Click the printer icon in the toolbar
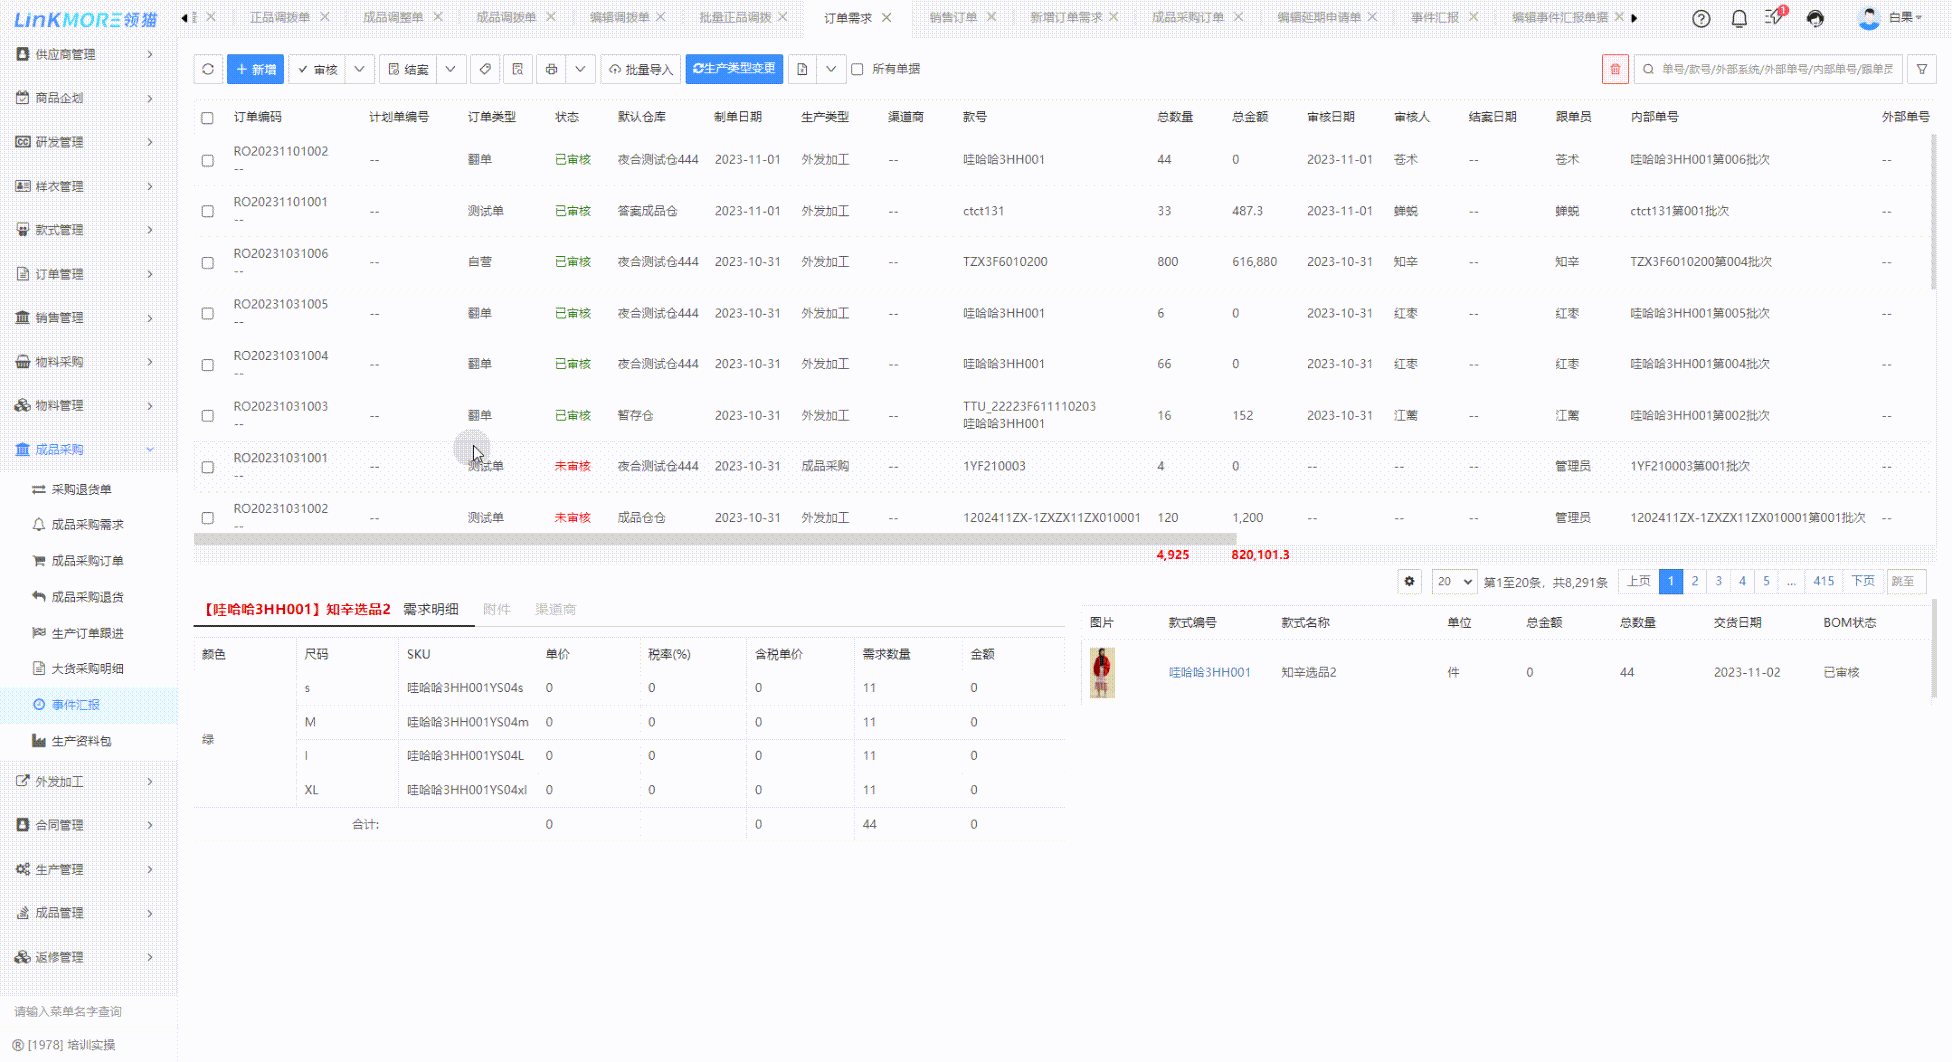This screenshot has height=1062, width=1952. click(551, 69)
